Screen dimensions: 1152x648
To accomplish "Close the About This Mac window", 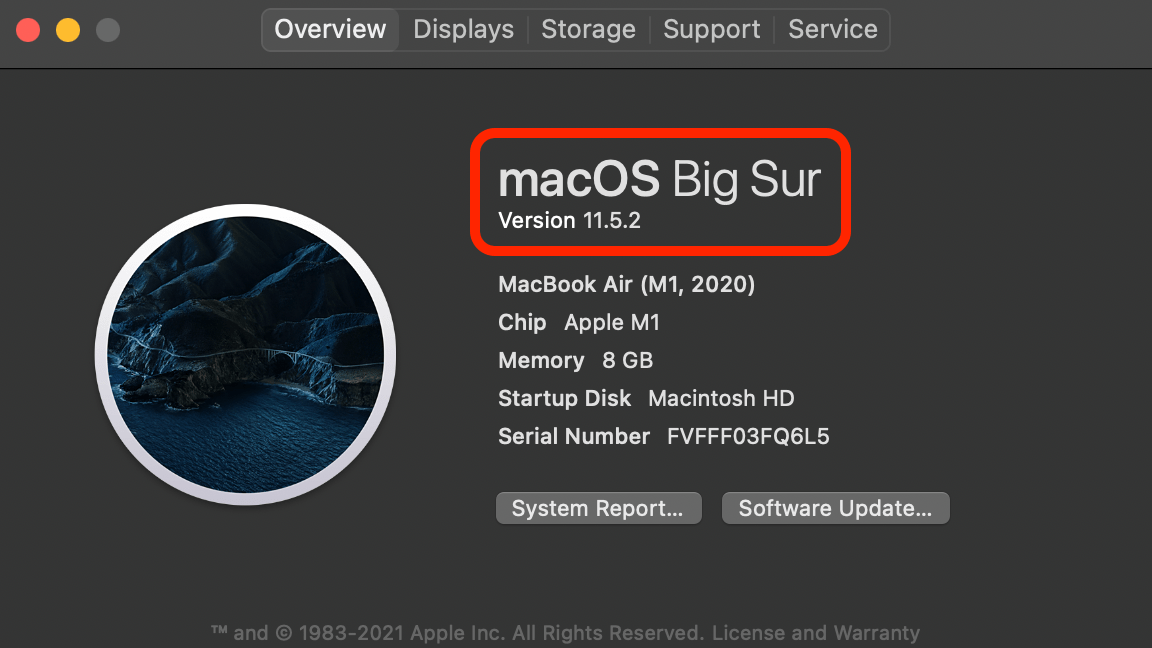I will point(28,29).
